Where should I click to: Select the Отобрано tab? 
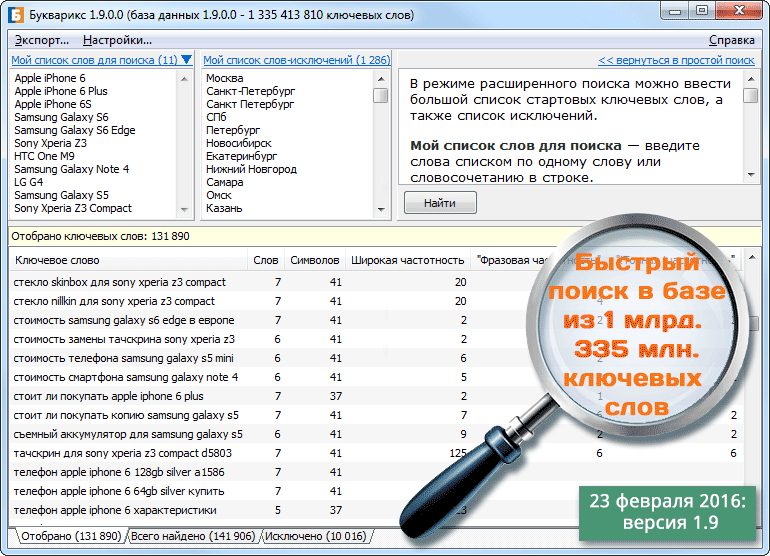(x=68, y=537)
